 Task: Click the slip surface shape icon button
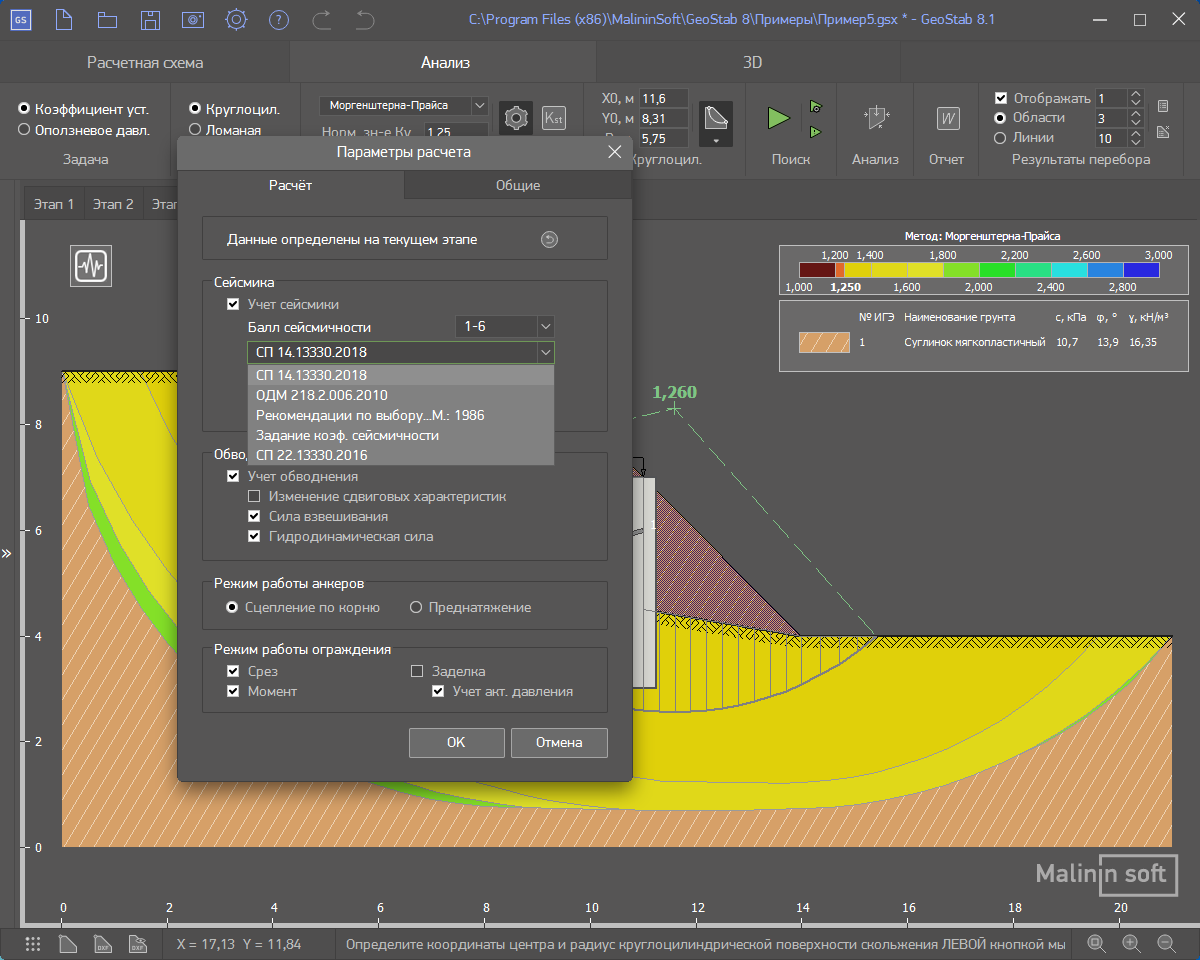(715, 122)
